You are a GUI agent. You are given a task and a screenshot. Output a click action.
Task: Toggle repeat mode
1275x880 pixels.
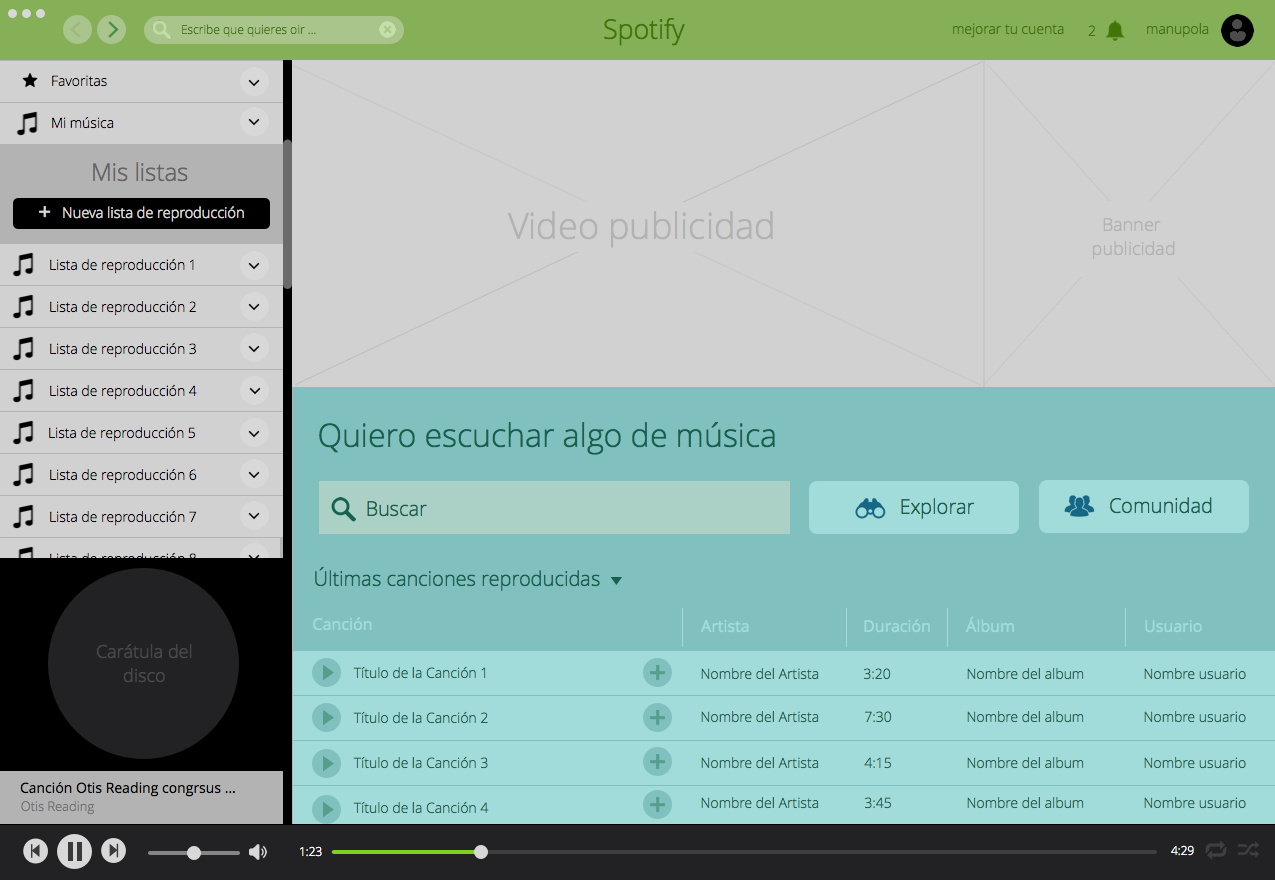point(1216,850)
